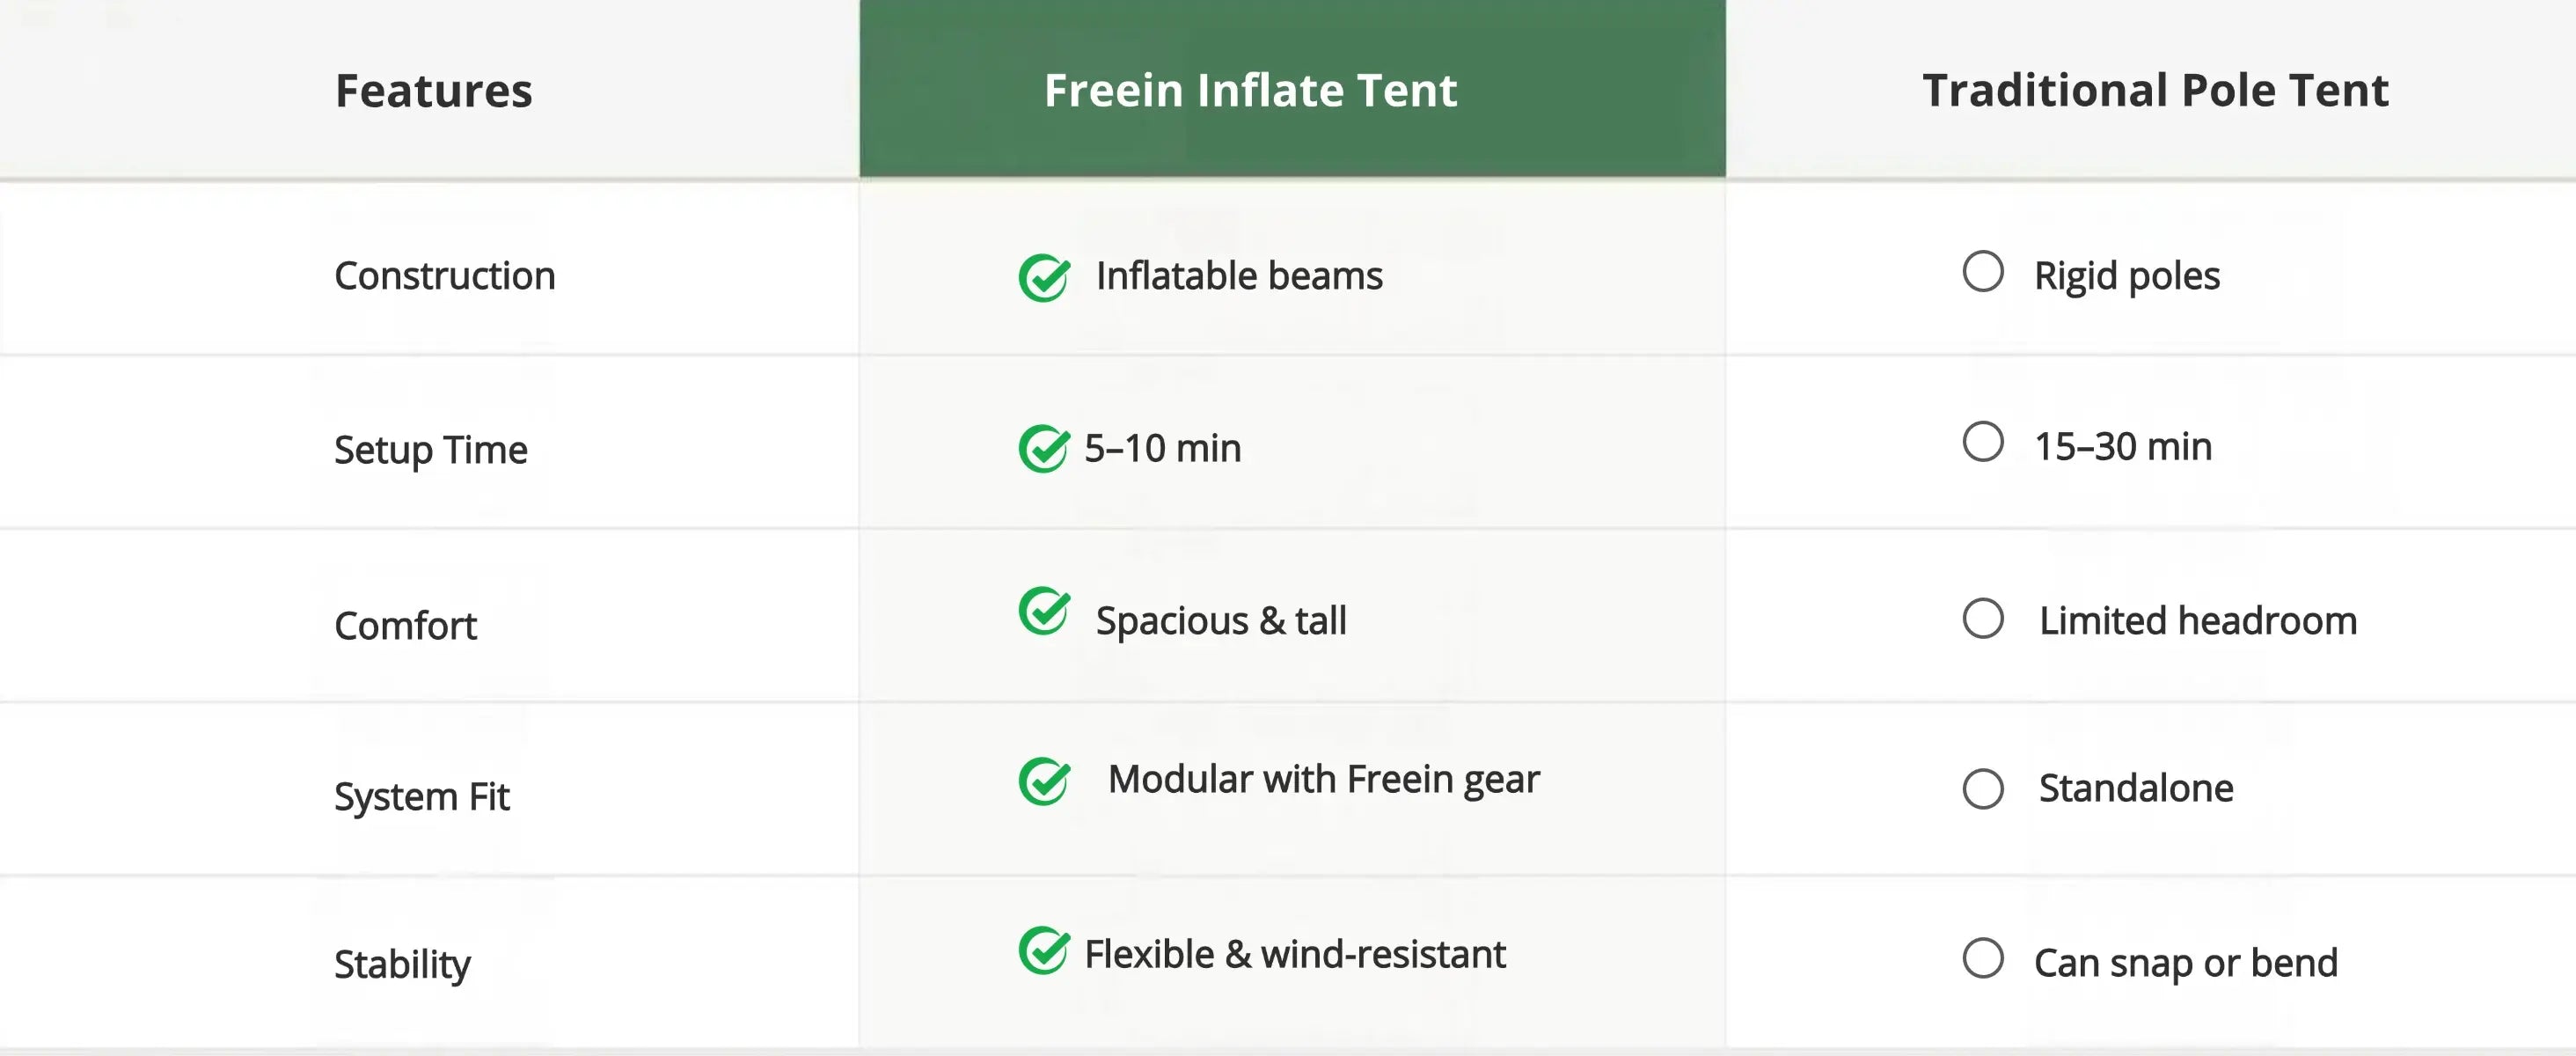Select the circle beside Standalone

pos(1982,789)
